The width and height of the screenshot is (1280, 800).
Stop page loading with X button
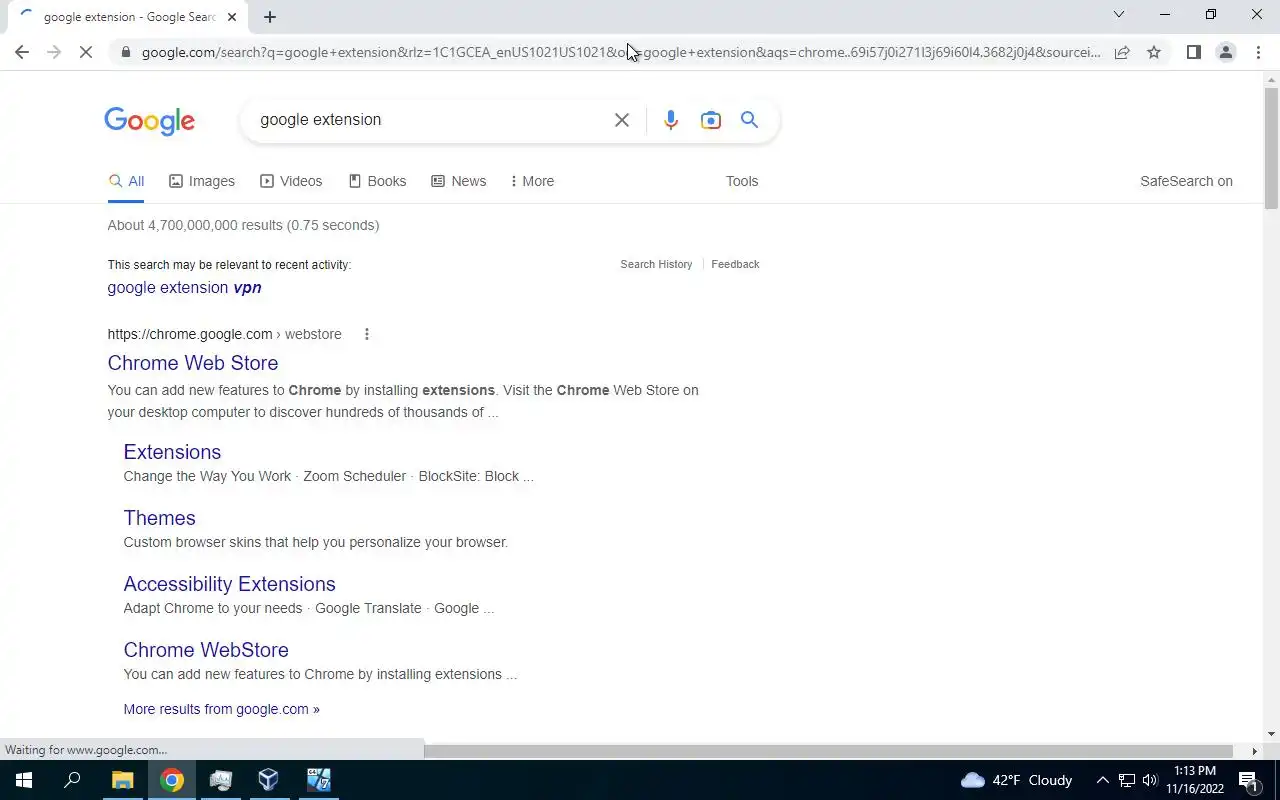86,52
